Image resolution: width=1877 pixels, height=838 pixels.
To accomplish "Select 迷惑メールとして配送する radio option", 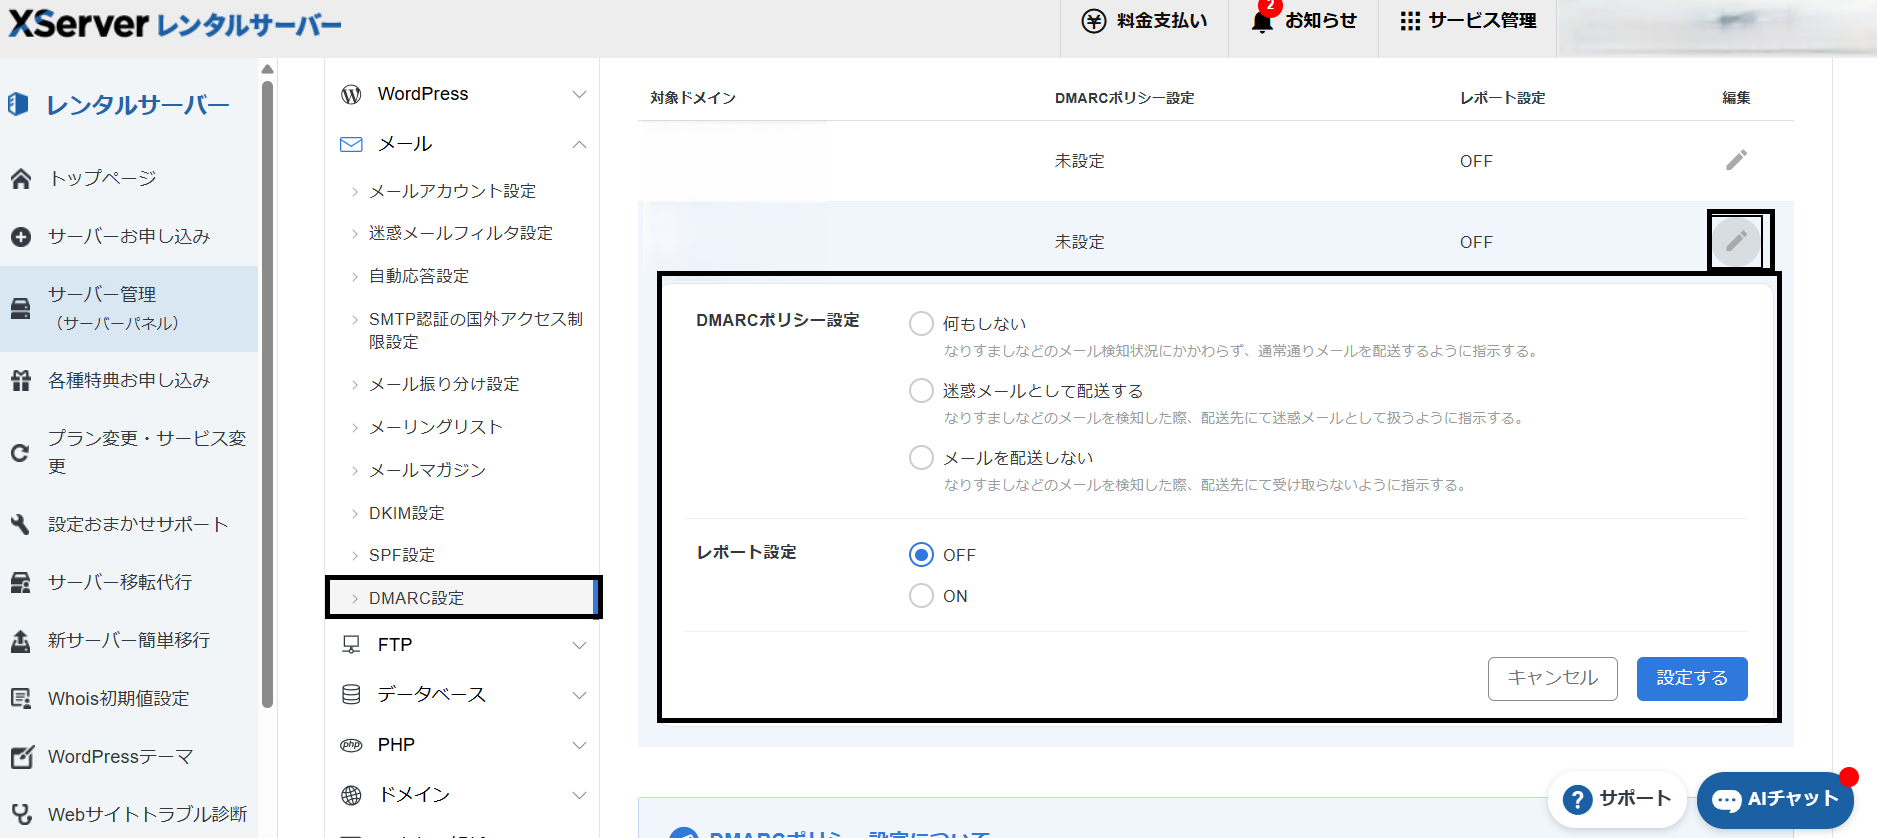I will pos(921,390).
